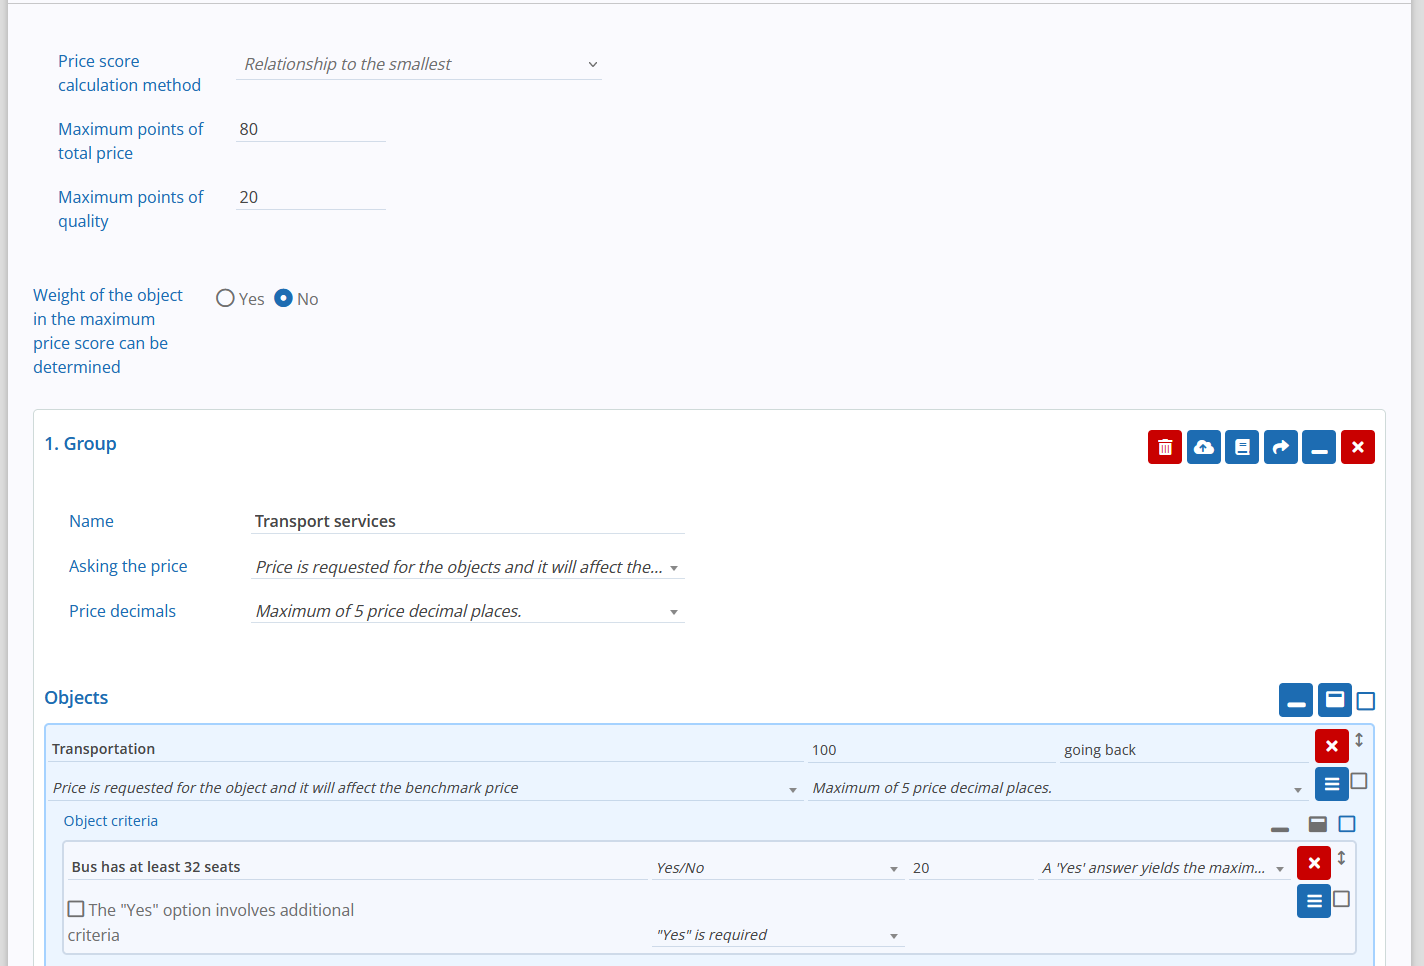The height and width of the screenshot is (966, 1424).
Task: Open the bus criterion's hamburger menu
Action: tap(1314, 901)
